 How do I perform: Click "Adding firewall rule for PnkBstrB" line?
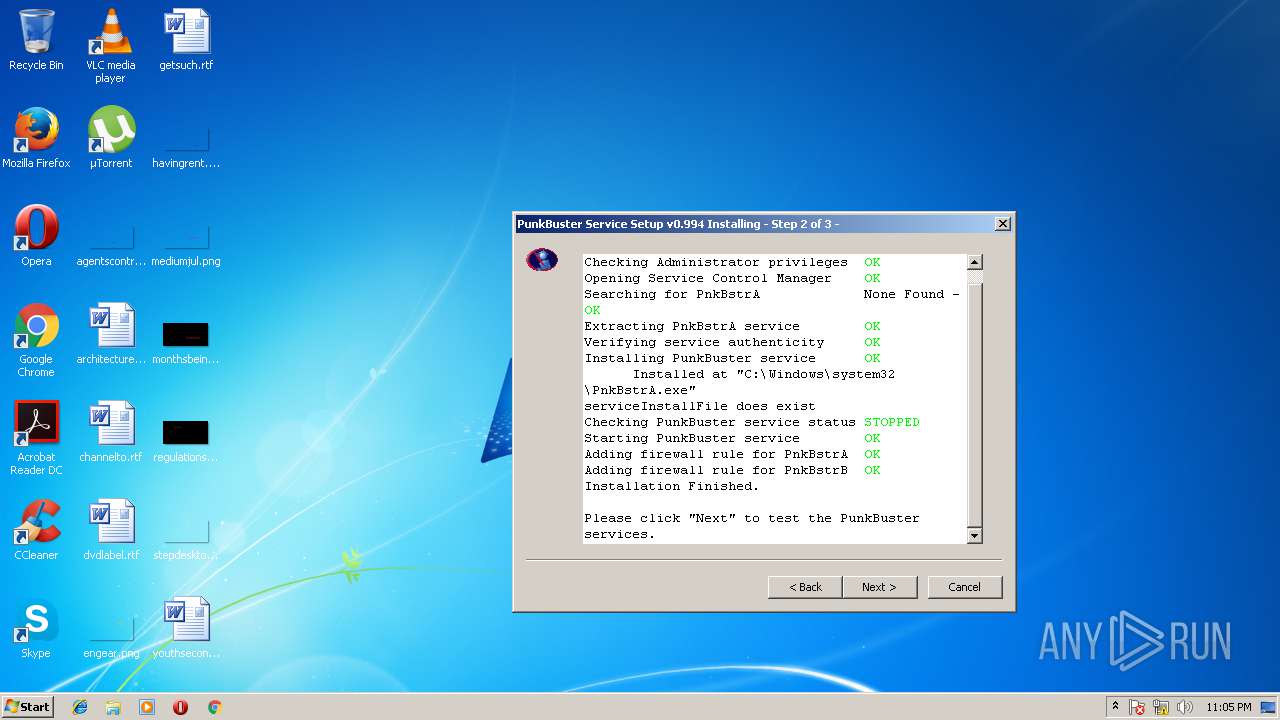[716, 470]
